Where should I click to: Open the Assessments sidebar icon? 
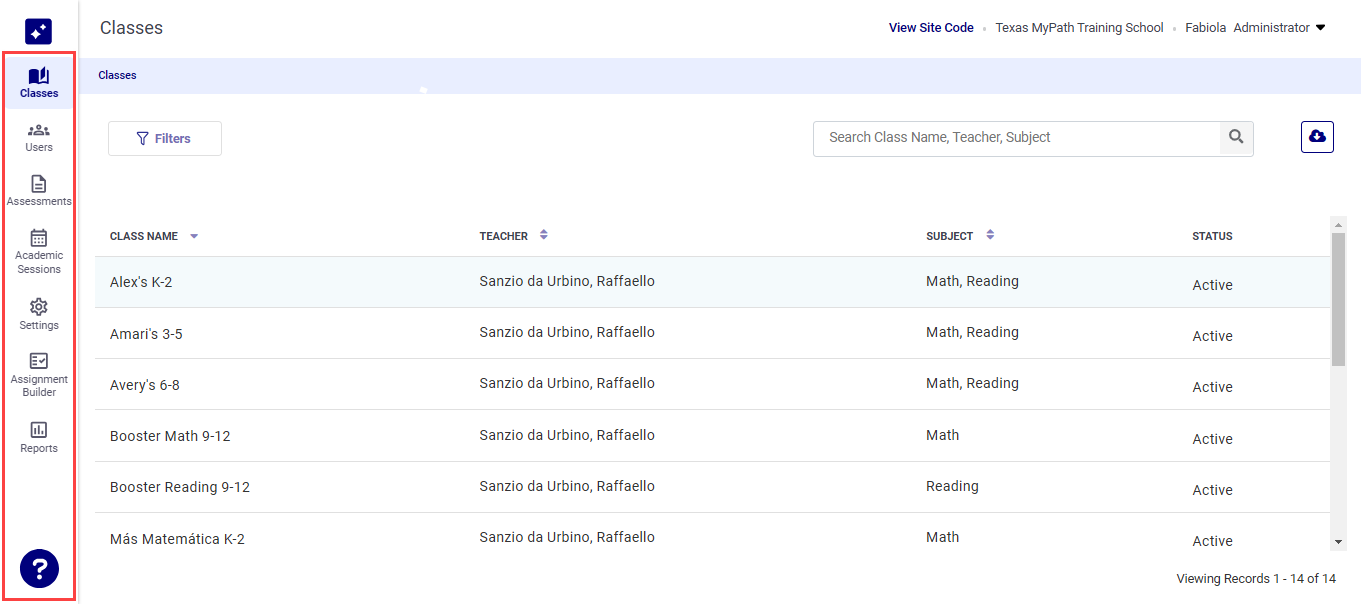click(39, 184)
